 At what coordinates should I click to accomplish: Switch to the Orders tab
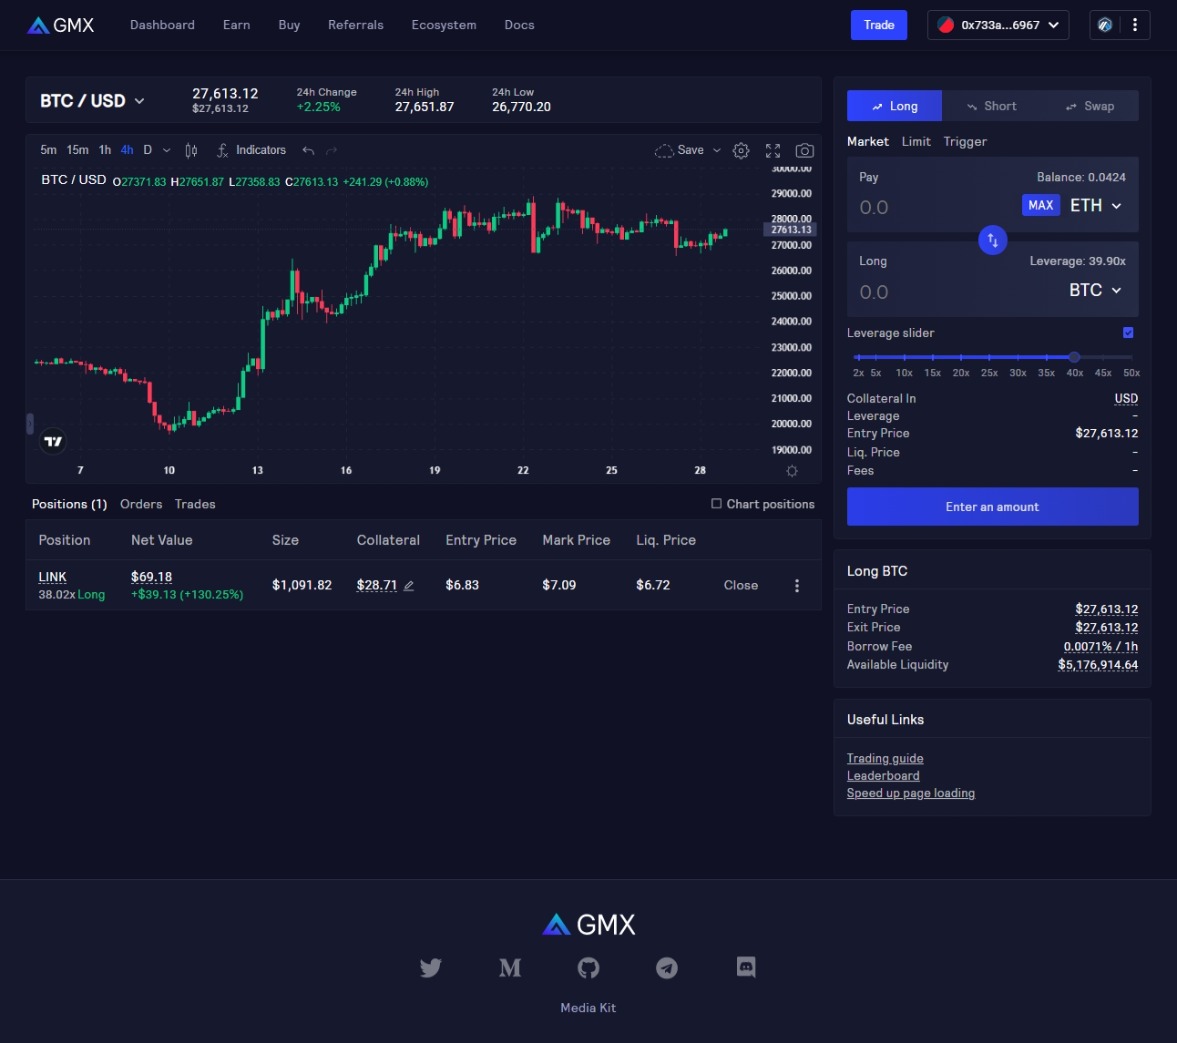point(141,504)
